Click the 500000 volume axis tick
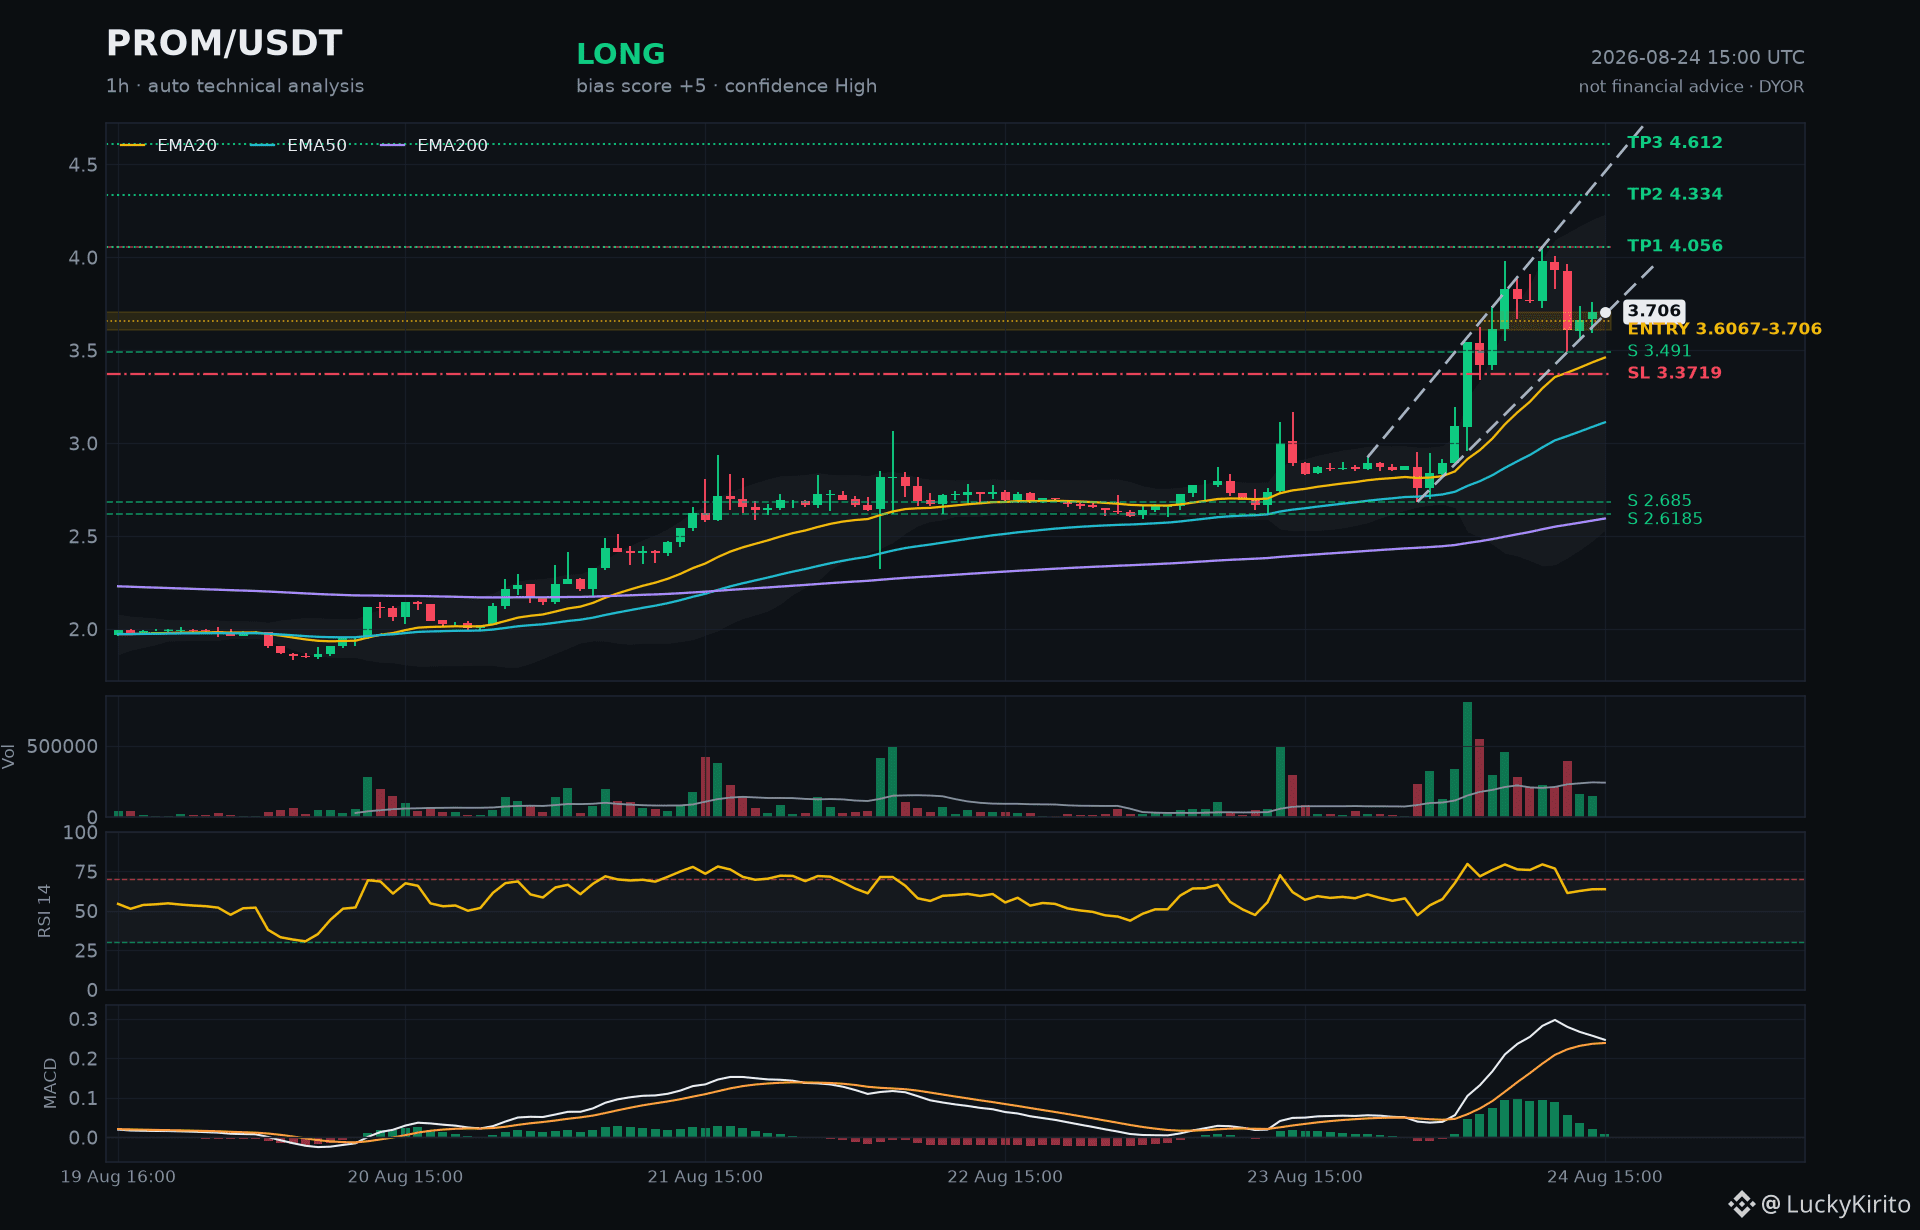 [62, 747]
